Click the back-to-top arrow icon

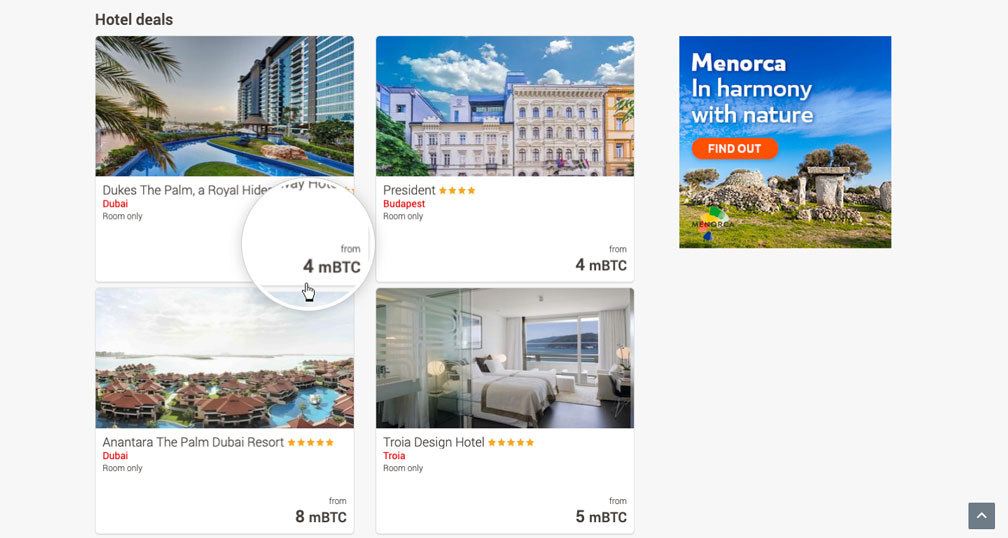pyautogui.click(x=981, y=516)
